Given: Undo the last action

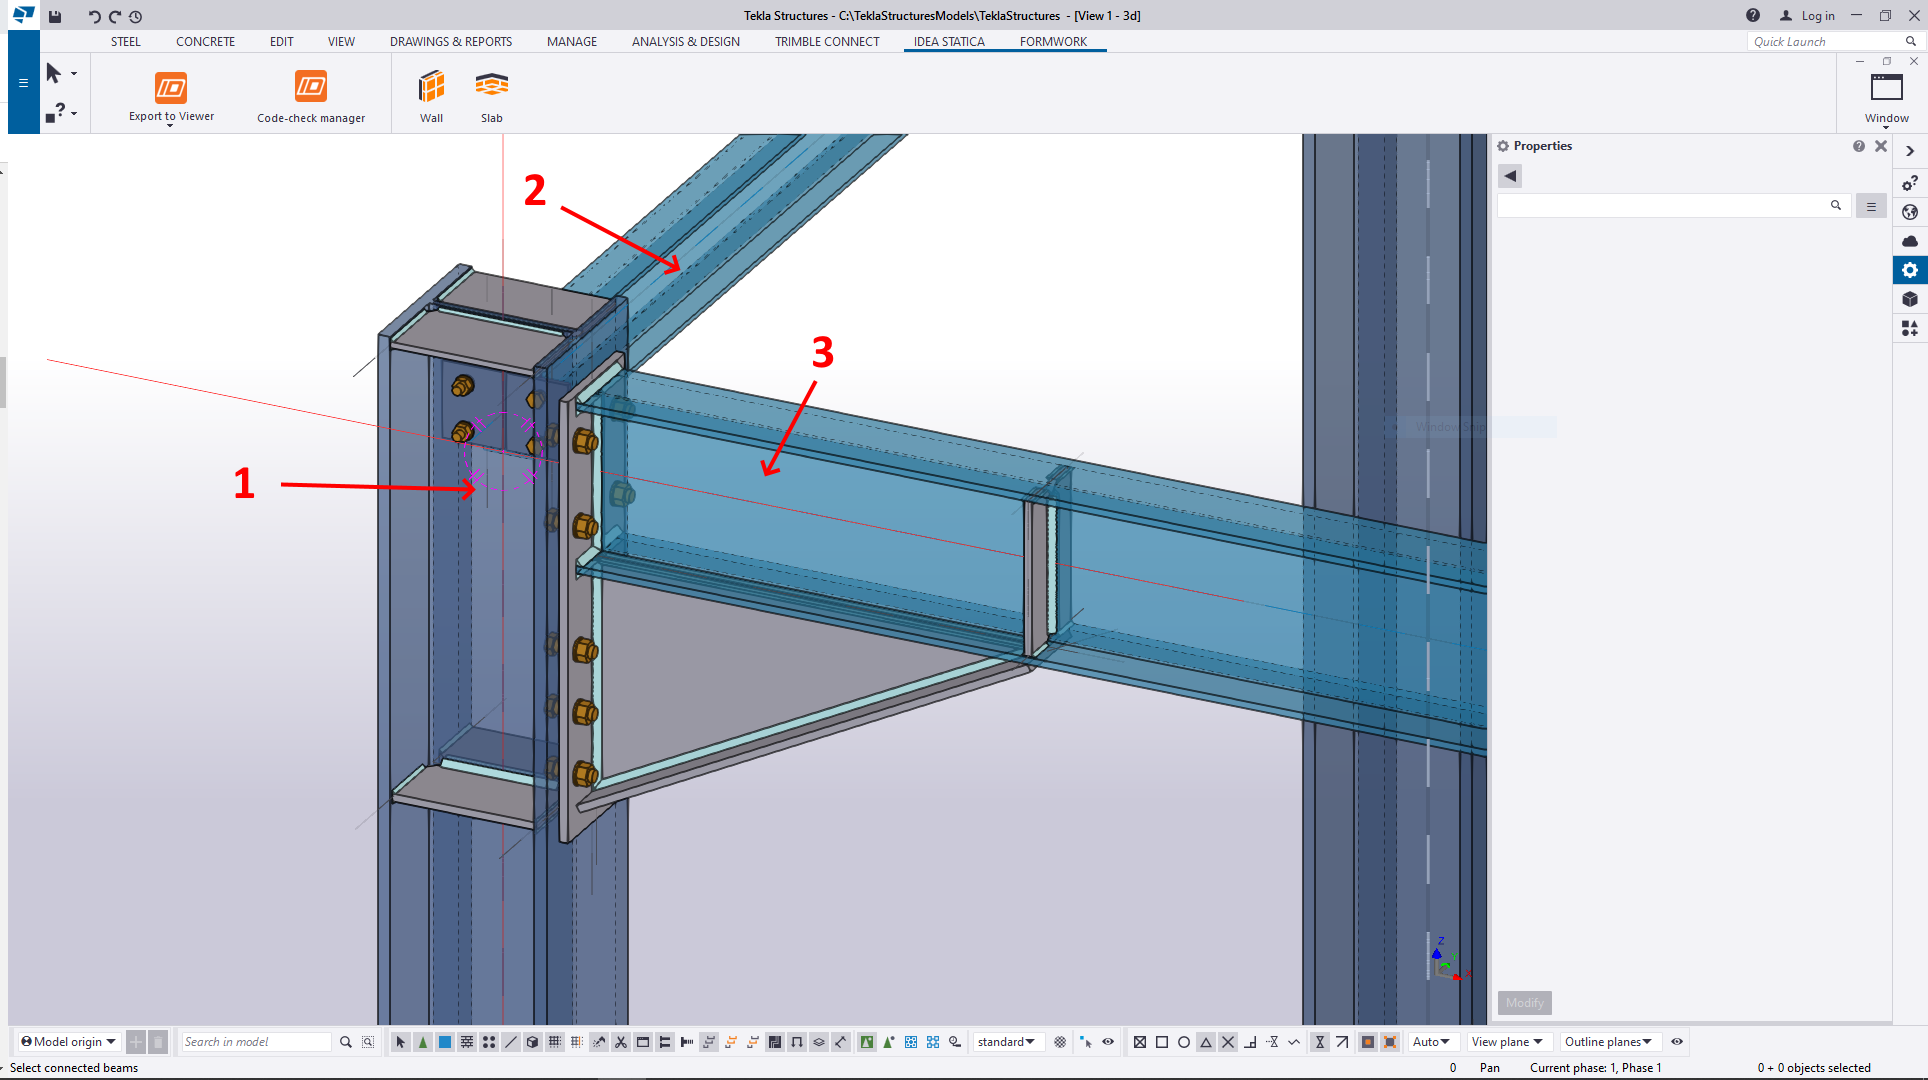Looking at the screenshot, I should 93,16.
